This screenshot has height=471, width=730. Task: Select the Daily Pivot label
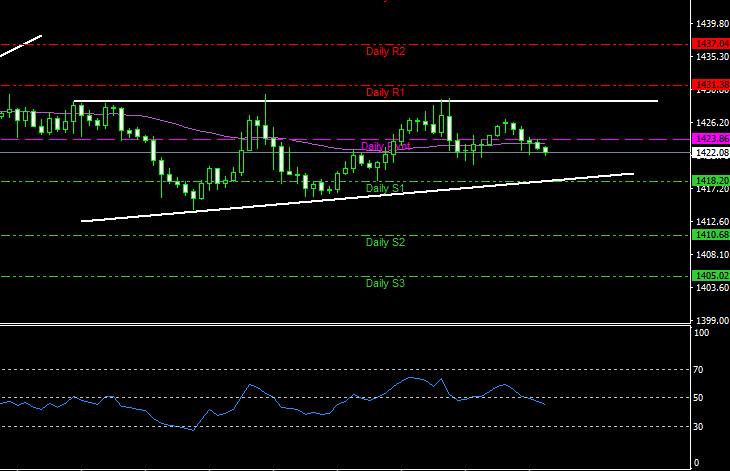[385, 146]
